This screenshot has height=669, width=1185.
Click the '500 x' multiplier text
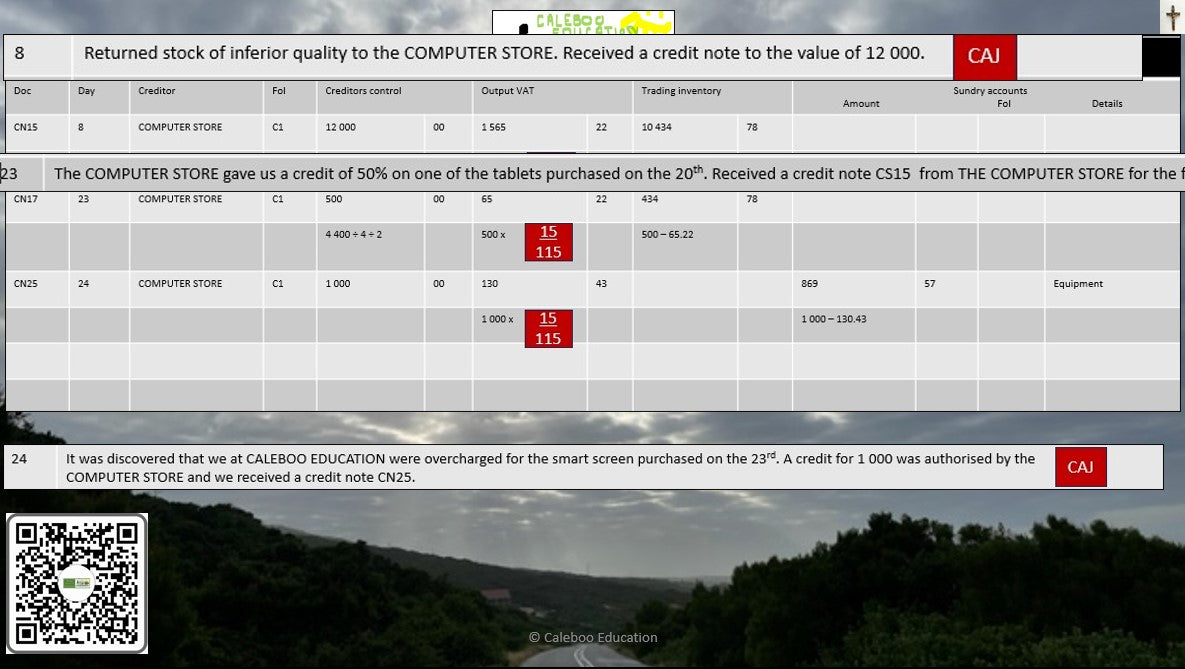point(493,234)
